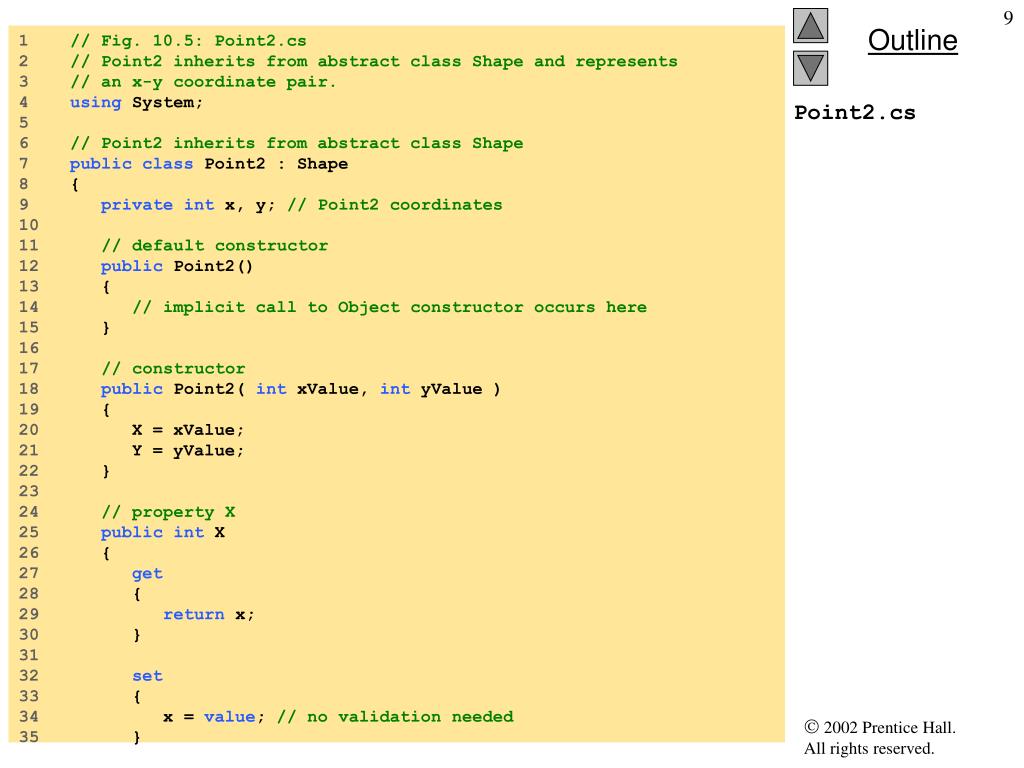Click the statement 'X = xValue;'
The image size is (1024, 768).
(187, 430)
